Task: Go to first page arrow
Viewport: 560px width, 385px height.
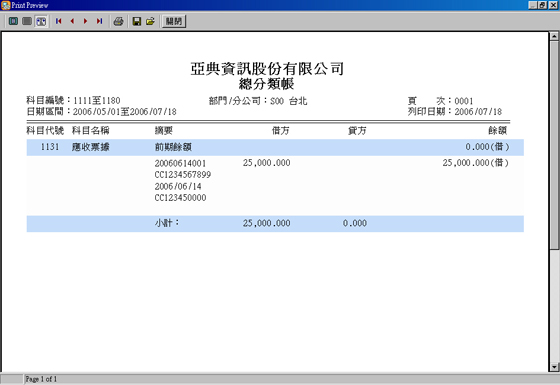Action: pos(59,21)
